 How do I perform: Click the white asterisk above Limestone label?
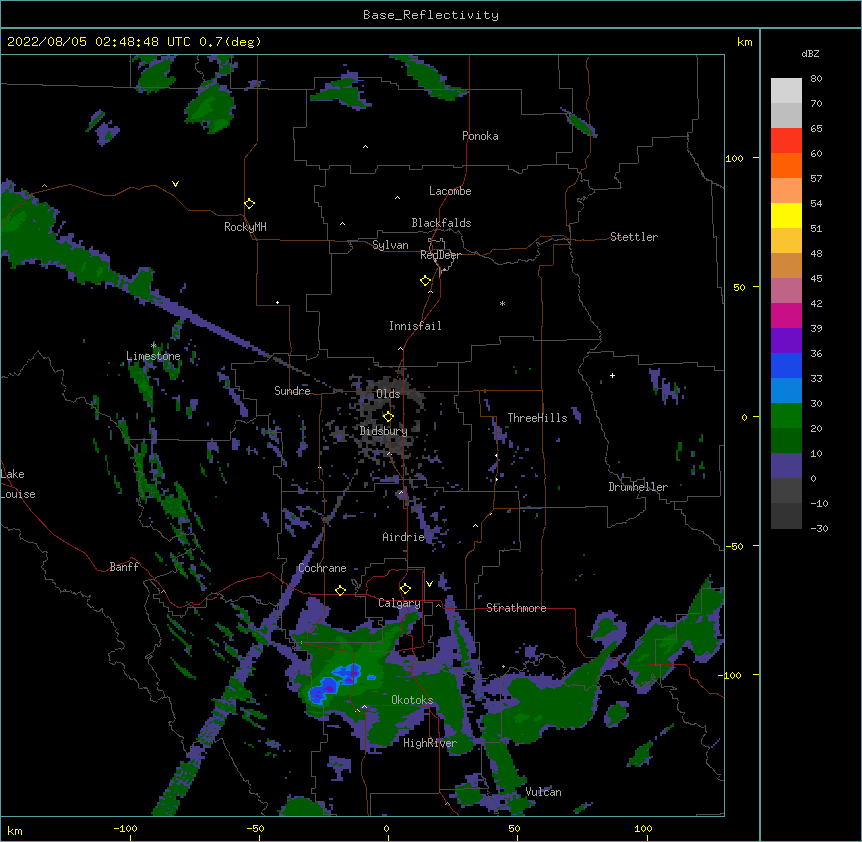pyautogui.click(x=153, y=345)
